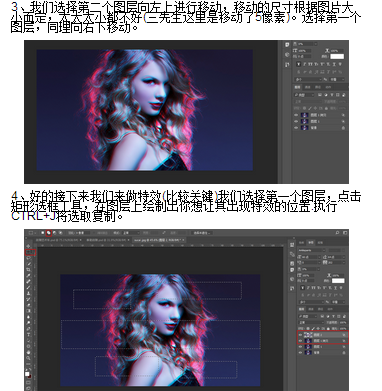This screenshot has width=382, height=391.
Task: Hide the 图层 2 layer in lower screenshot
Action: point(300,335)
